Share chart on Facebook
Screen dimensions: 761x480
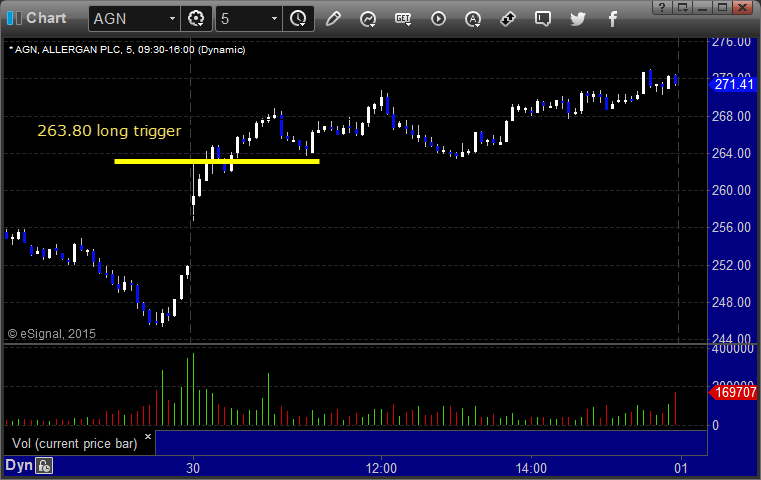[613, 19]
